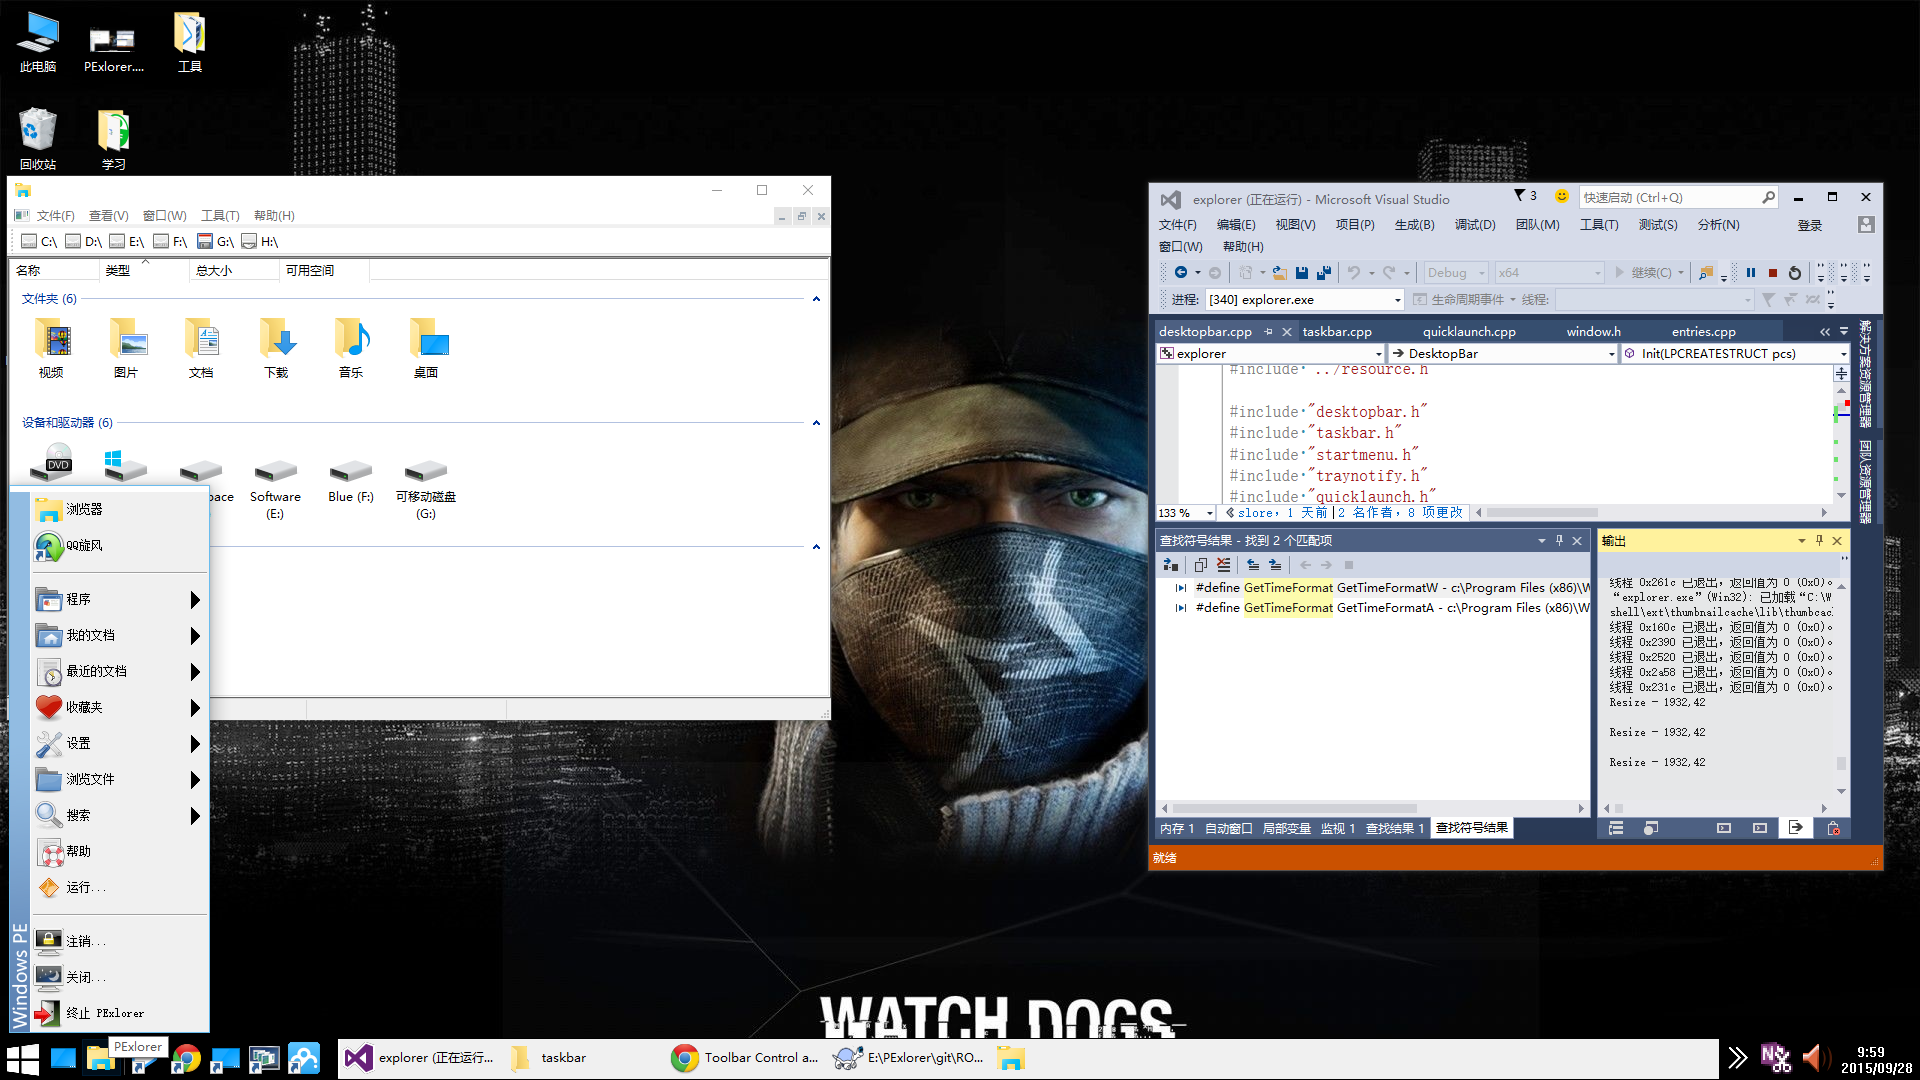The image size is (1920, 1080).
Task: Click 运行... in the start menu
Action: pyautogui.click(x=120, y=888)
